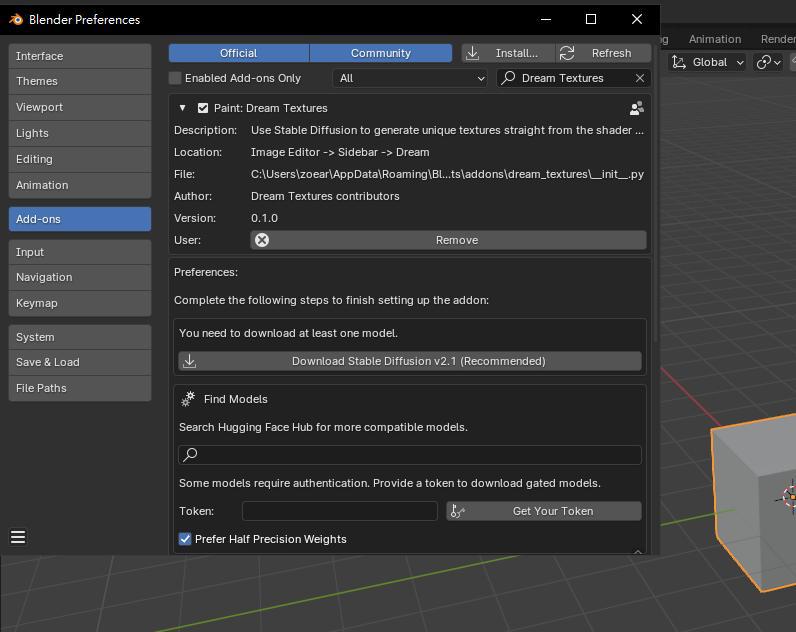Click the Install add-on button
Image resolution: width=796 pixels, height=632 pixels.
[508, 53]
